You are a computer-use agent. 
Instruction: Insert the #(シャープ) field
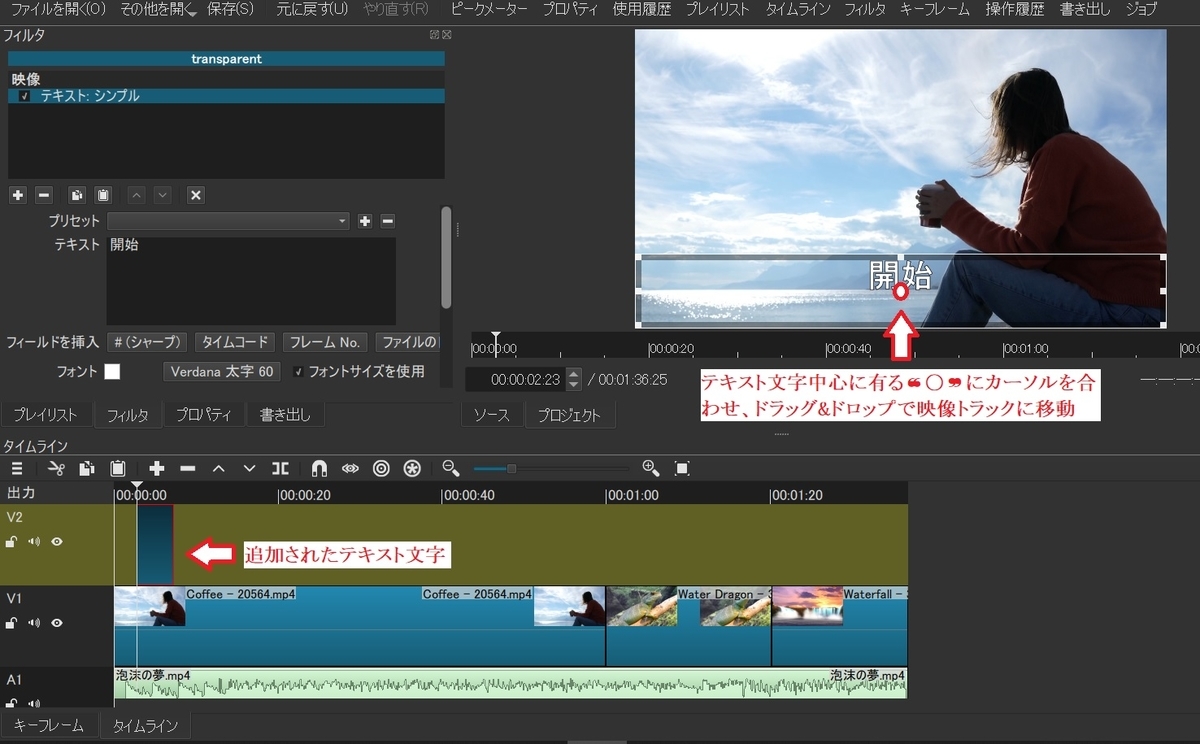point(147,342)
